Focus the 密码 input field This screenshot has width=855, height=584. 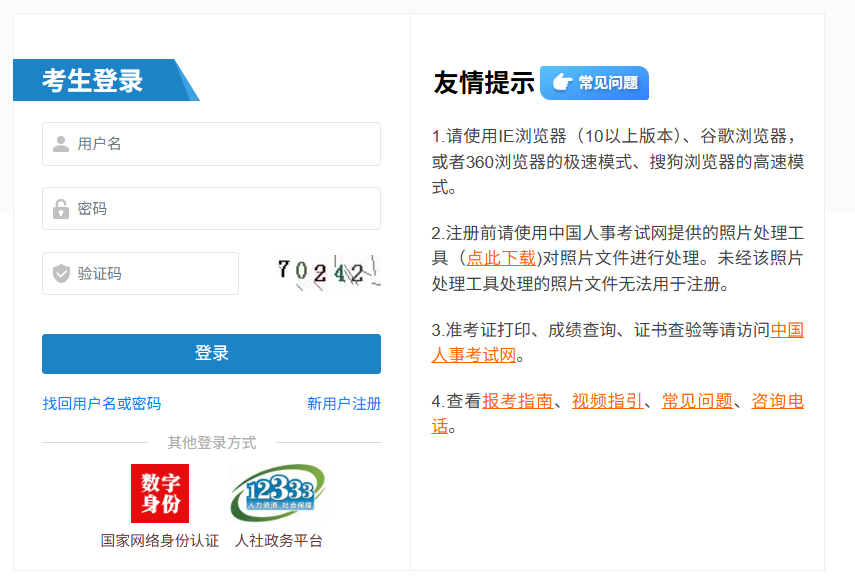(212, 209)
